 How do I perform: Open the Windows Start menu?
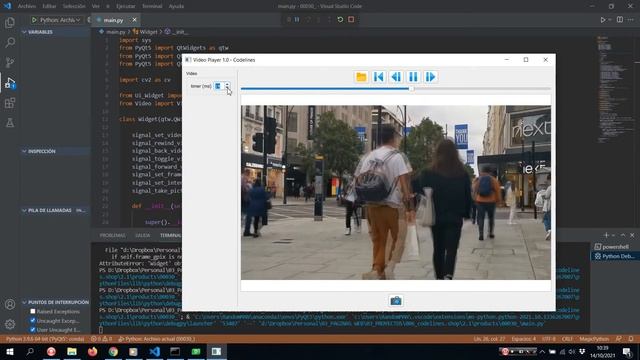click(x=9, y=351)
